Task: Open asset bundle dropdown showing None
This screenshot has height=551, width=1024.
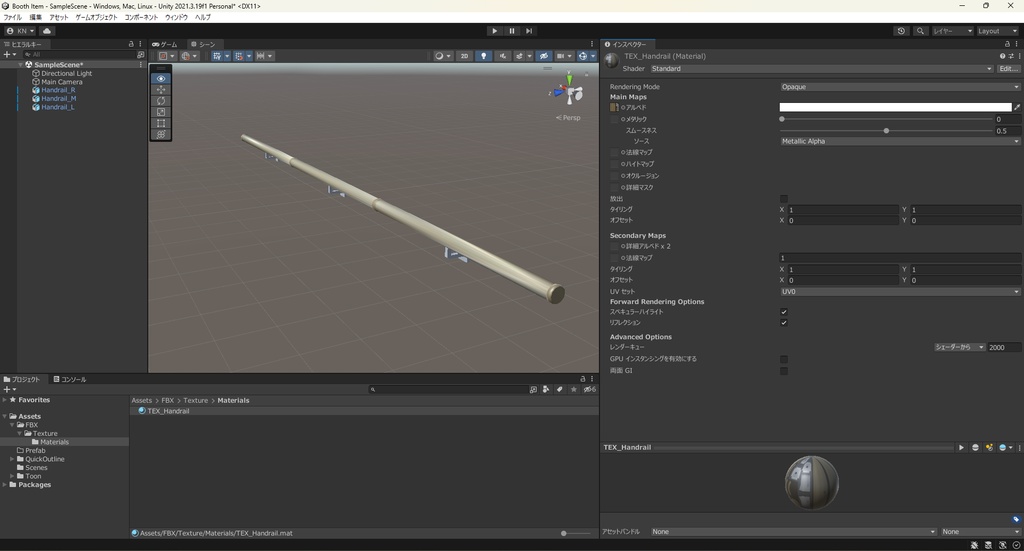Action: coord(793,531)
